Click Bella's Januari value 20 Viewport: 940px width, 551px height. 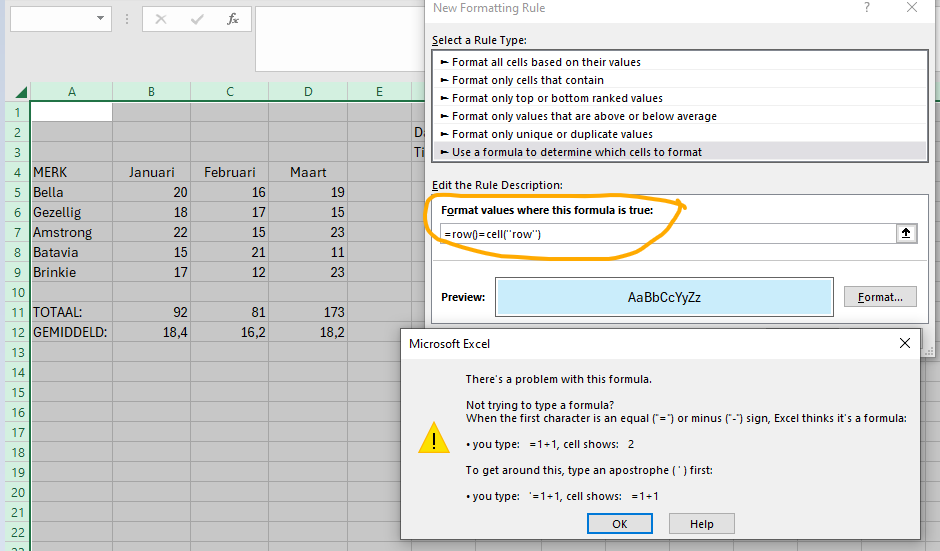[x=151, y=192]
